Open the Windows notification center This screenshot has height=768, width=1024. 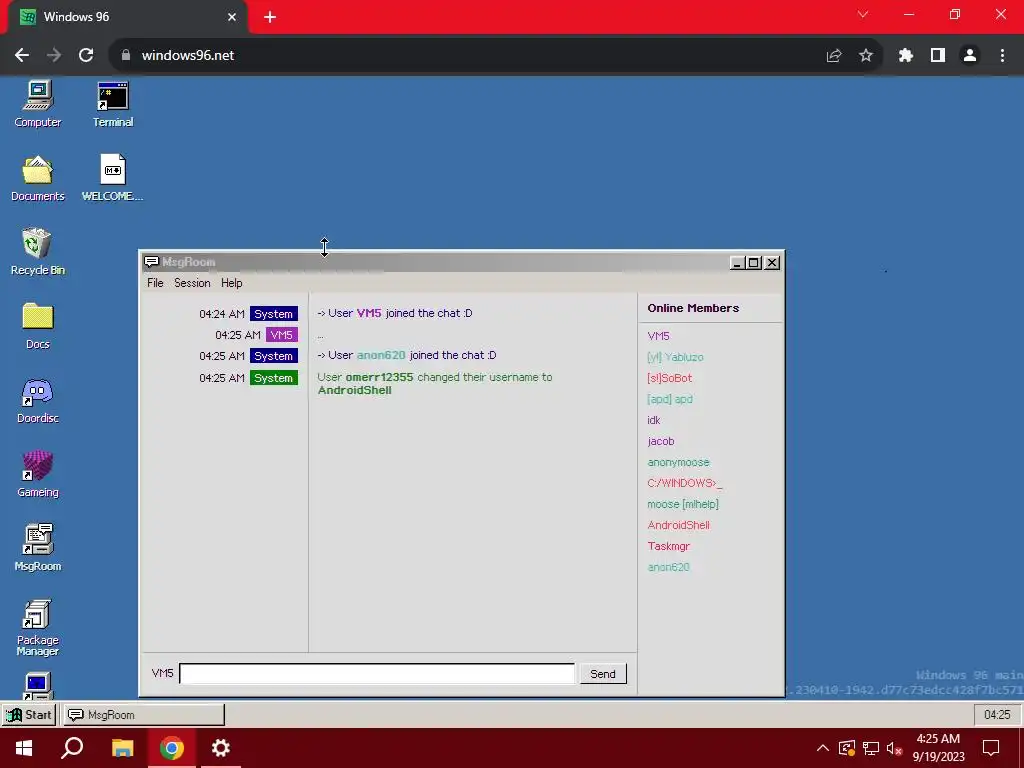click(x=991, y=748)
